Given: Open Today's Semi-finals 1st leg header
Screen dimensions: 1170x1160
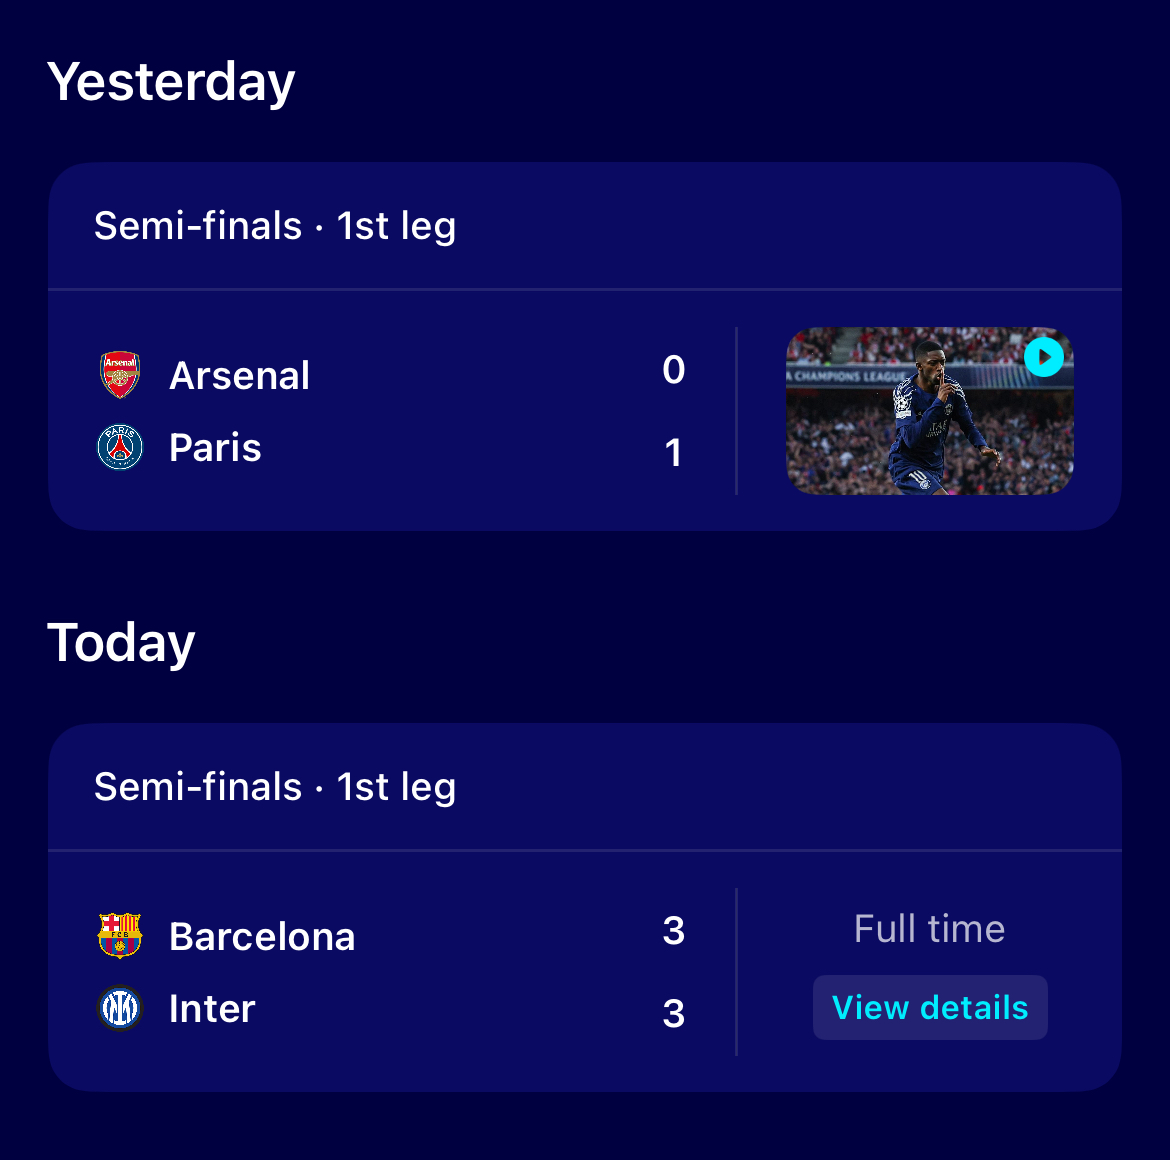Looking at the screenshot, I should coord(275,787).
